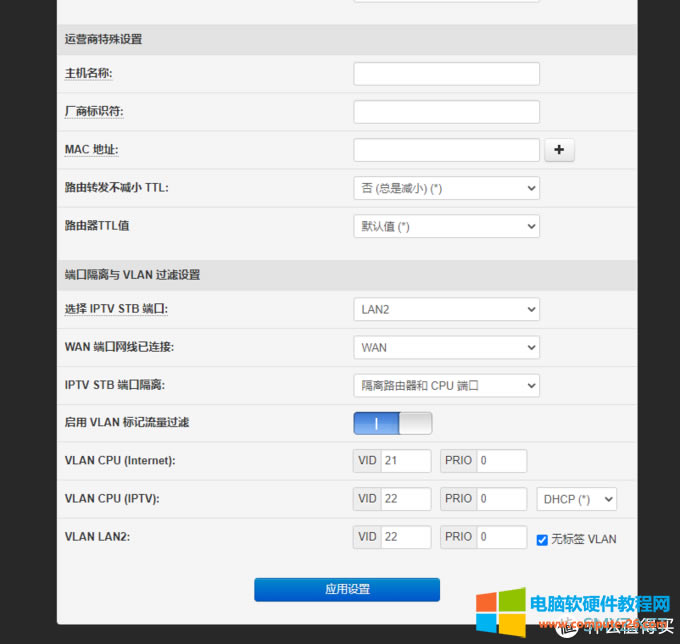
Task: Click PRIO field for VLAN LAN2
Action: (x=502, y=537)
